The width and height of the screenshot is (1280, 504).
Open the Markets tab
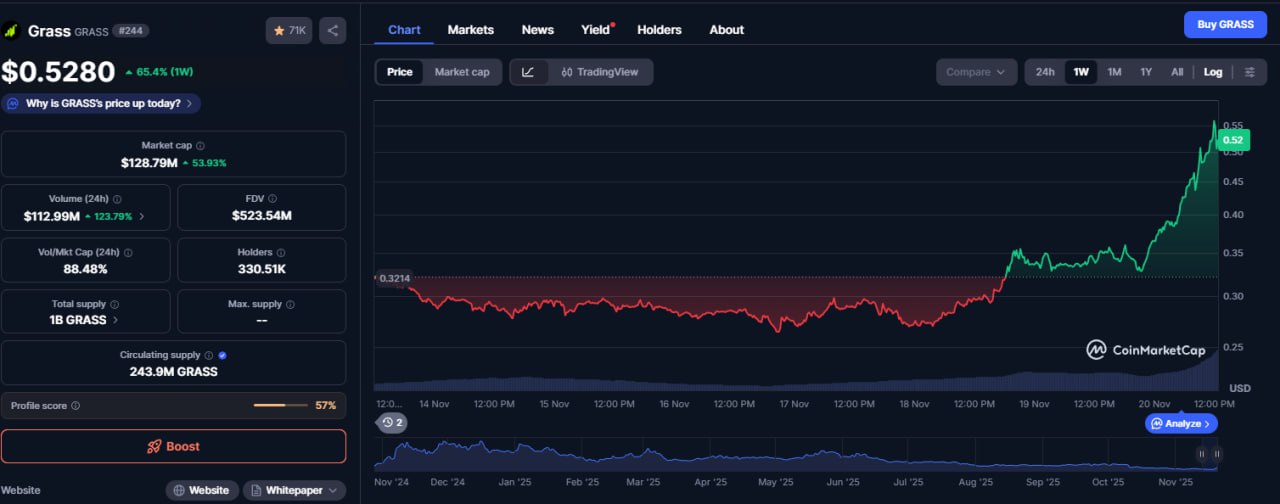470,30
